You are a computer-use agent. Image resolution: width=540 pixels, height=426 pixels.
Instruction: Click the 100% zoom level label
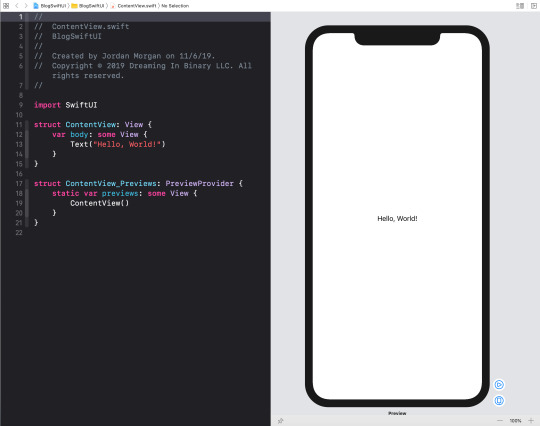click(516, 420)
